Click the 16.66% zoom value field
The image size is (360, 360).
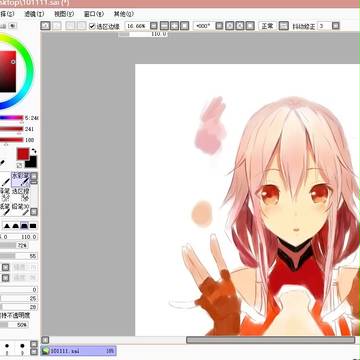click(x=137, y=26)
